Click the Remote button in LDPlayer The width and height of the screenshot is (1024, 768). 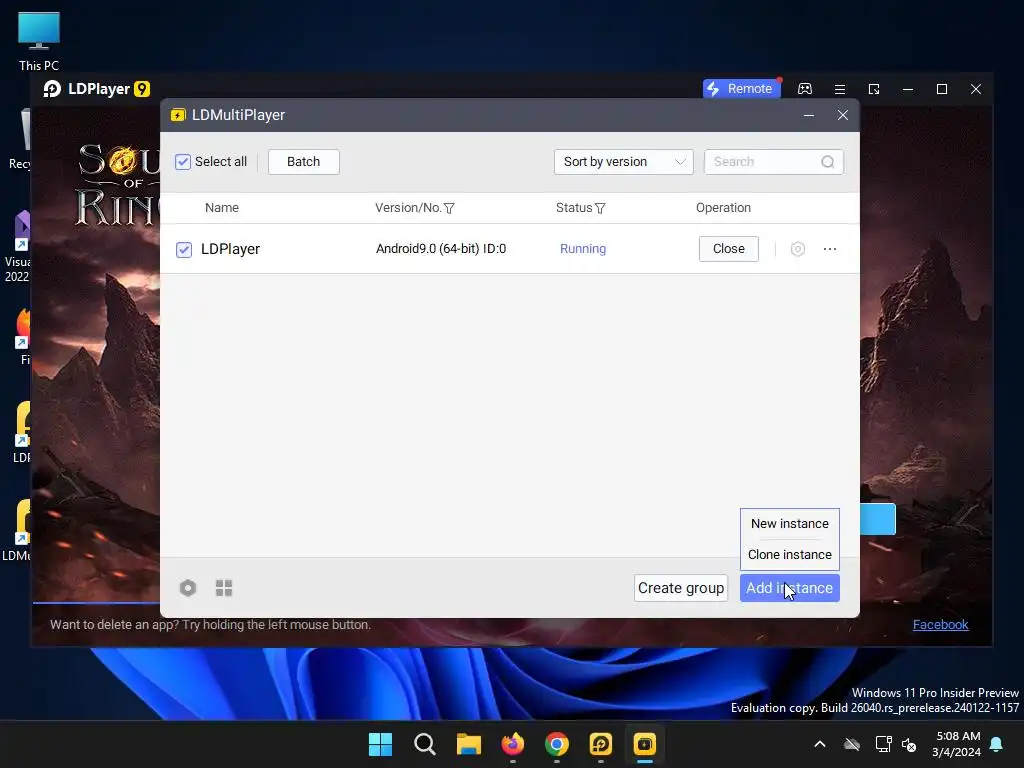click(x=741, y=89)
